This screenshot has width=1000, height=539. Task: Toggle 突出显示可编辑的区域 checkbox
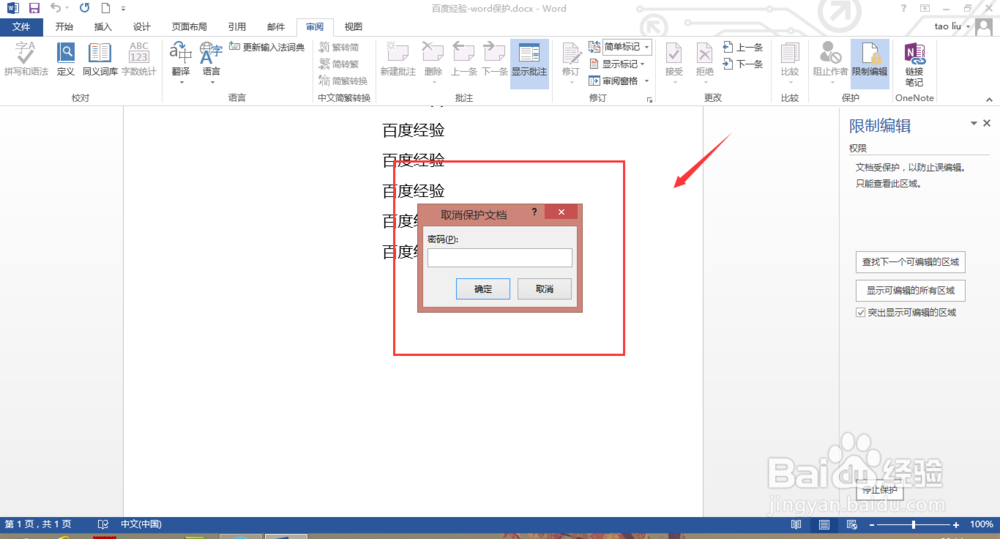point(860,313)
